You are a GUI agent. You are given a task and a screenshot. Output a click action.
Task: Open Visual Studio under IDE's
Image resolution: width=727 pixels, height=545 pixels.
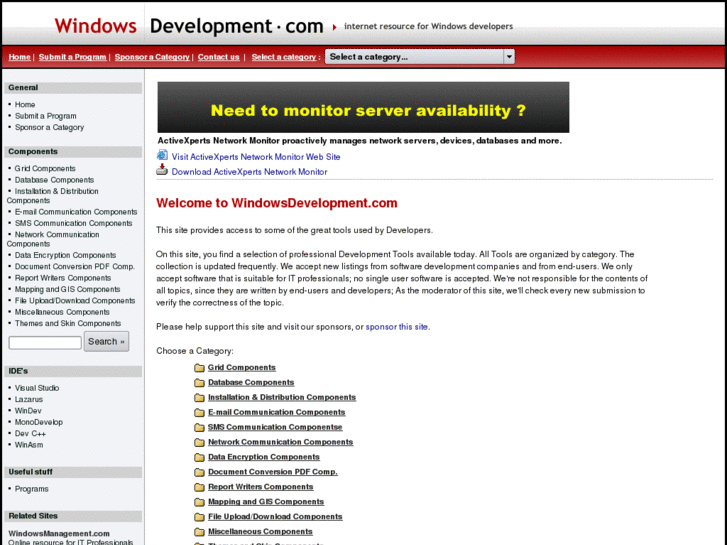(37, 388)
